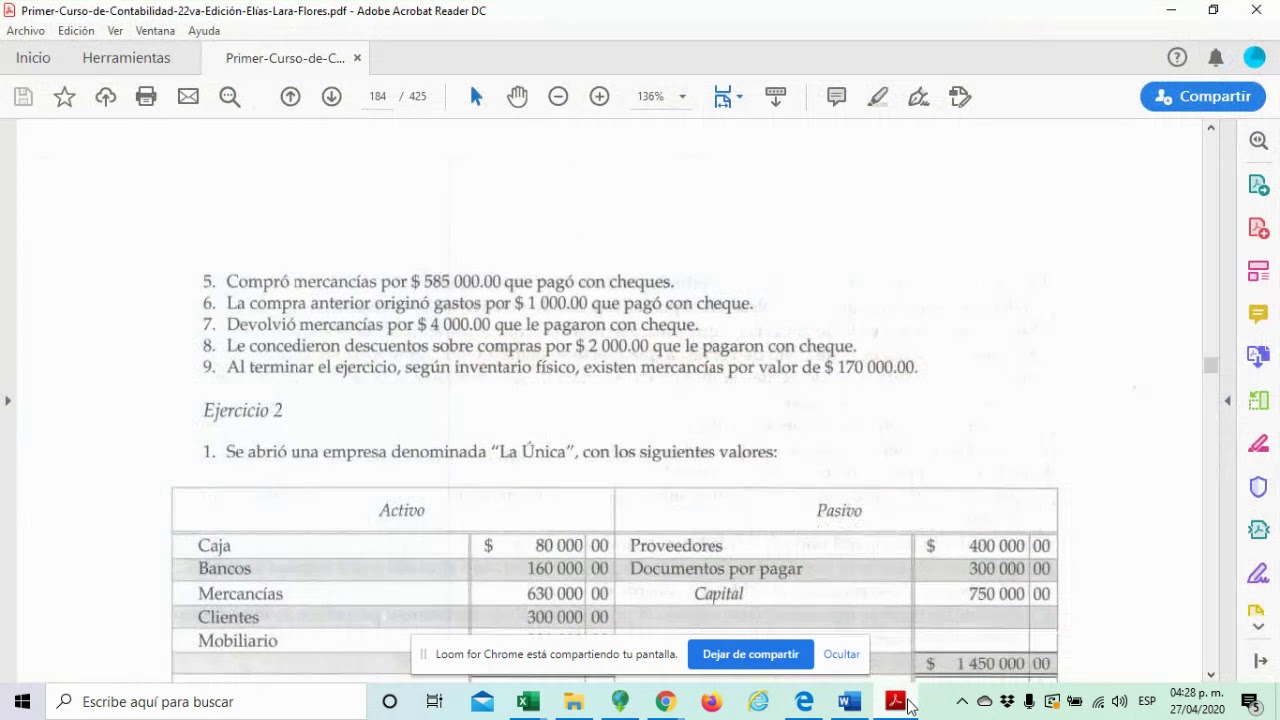Show hidden system tray icons

(962, 702)
